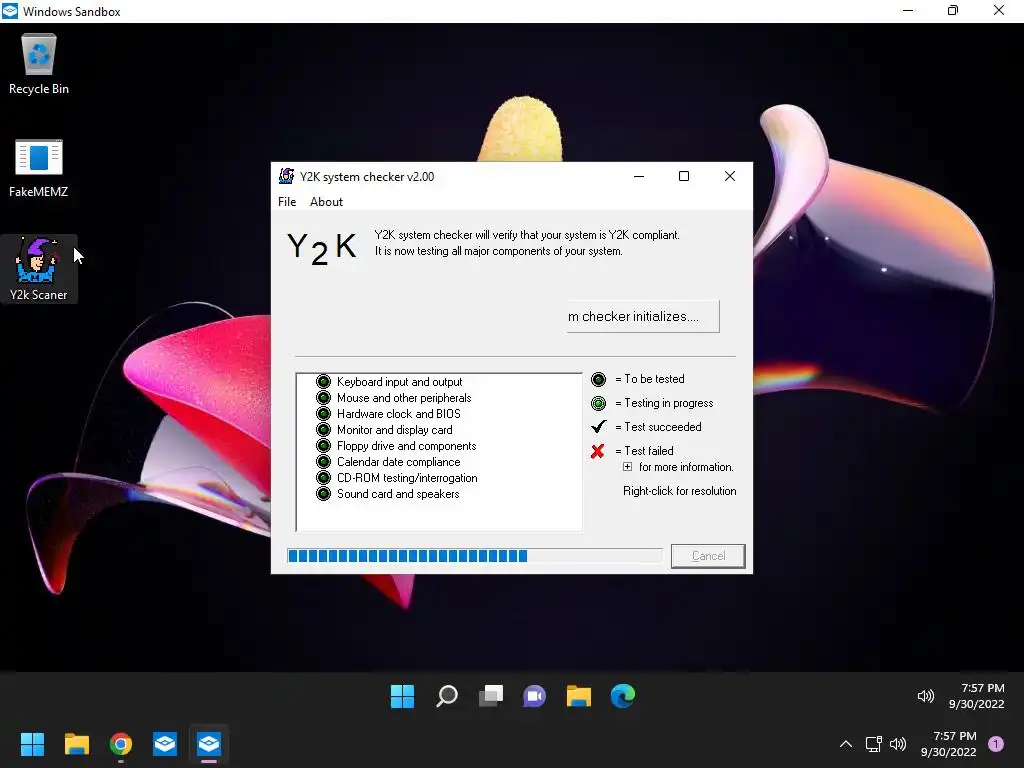The height and width of the screenshot is (768, 1024).
Task: Click the plus expander legend icon
Action: click(x=628, y=467)
